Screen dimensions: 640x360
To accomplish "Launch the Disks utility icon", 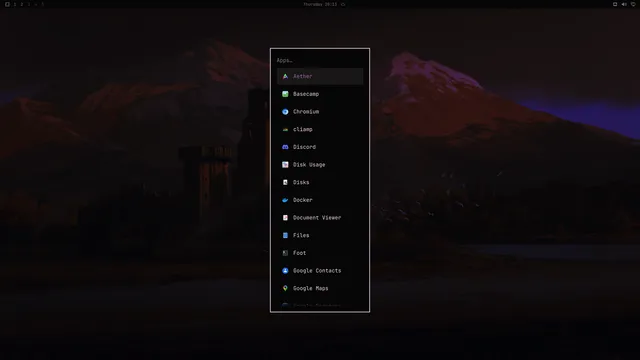I will coord(285,182).
